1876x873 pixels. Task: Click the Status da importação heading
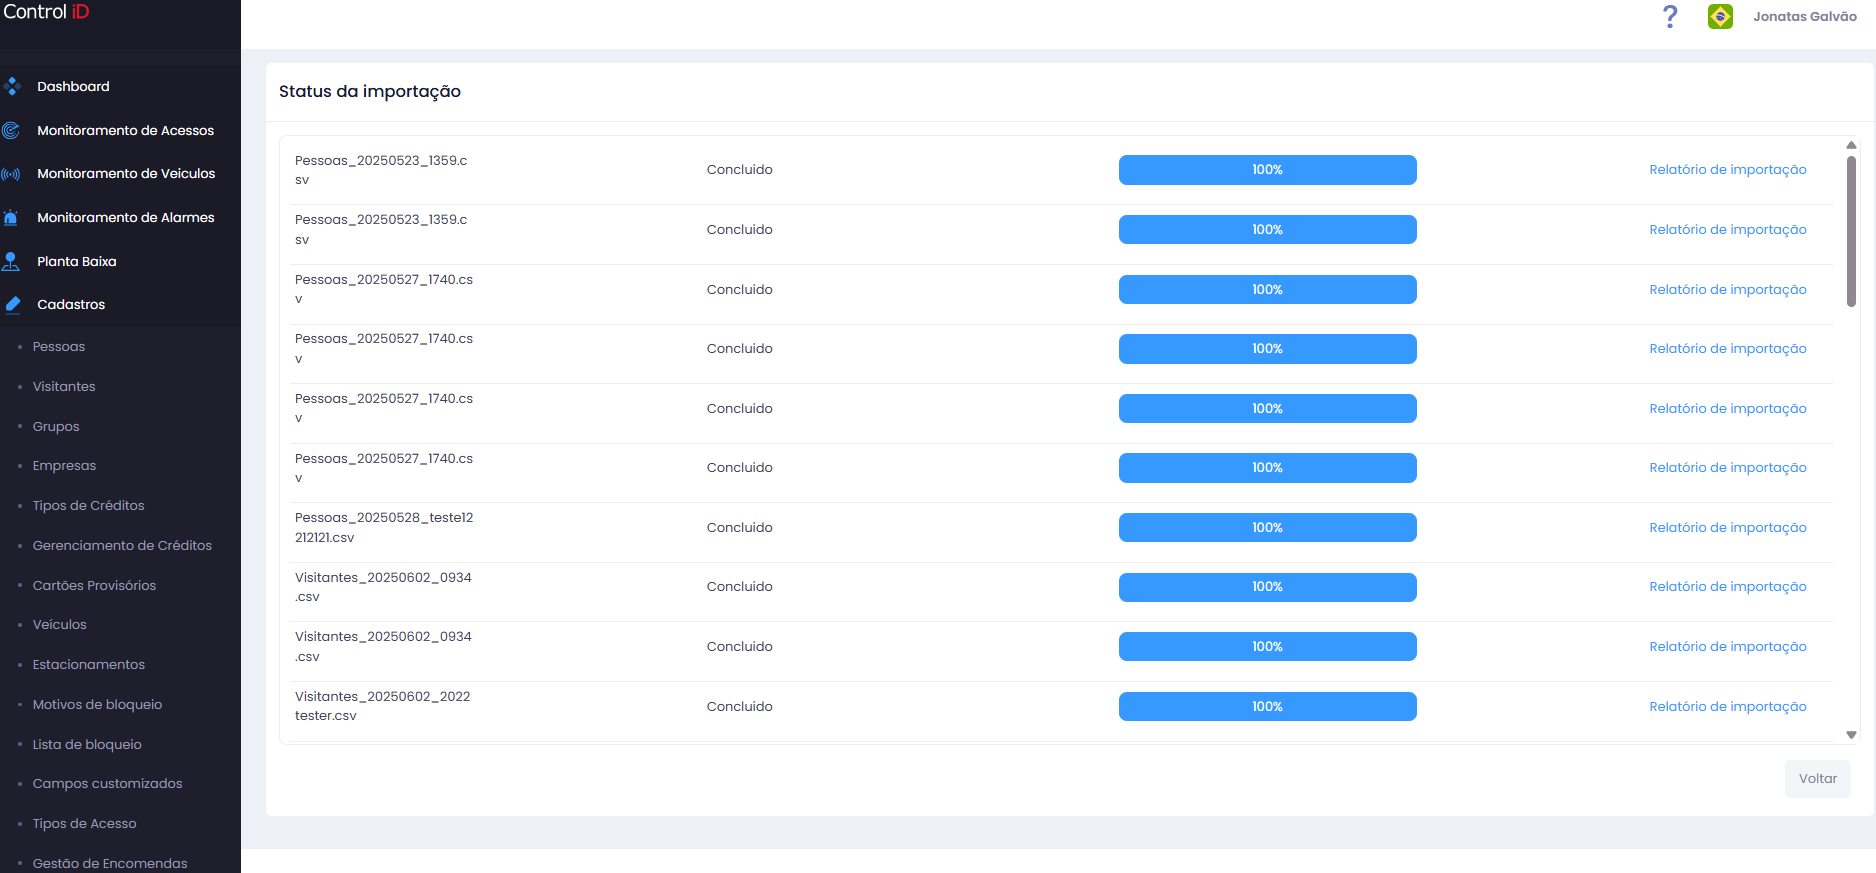tap(370, 92)
